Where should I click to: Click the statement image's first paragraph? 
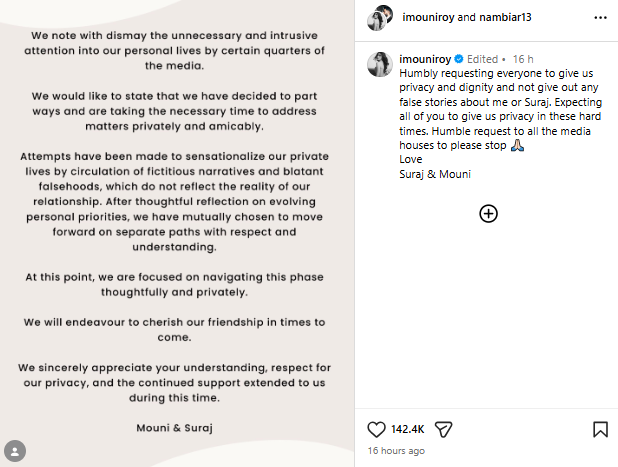[x=175, y=50]
